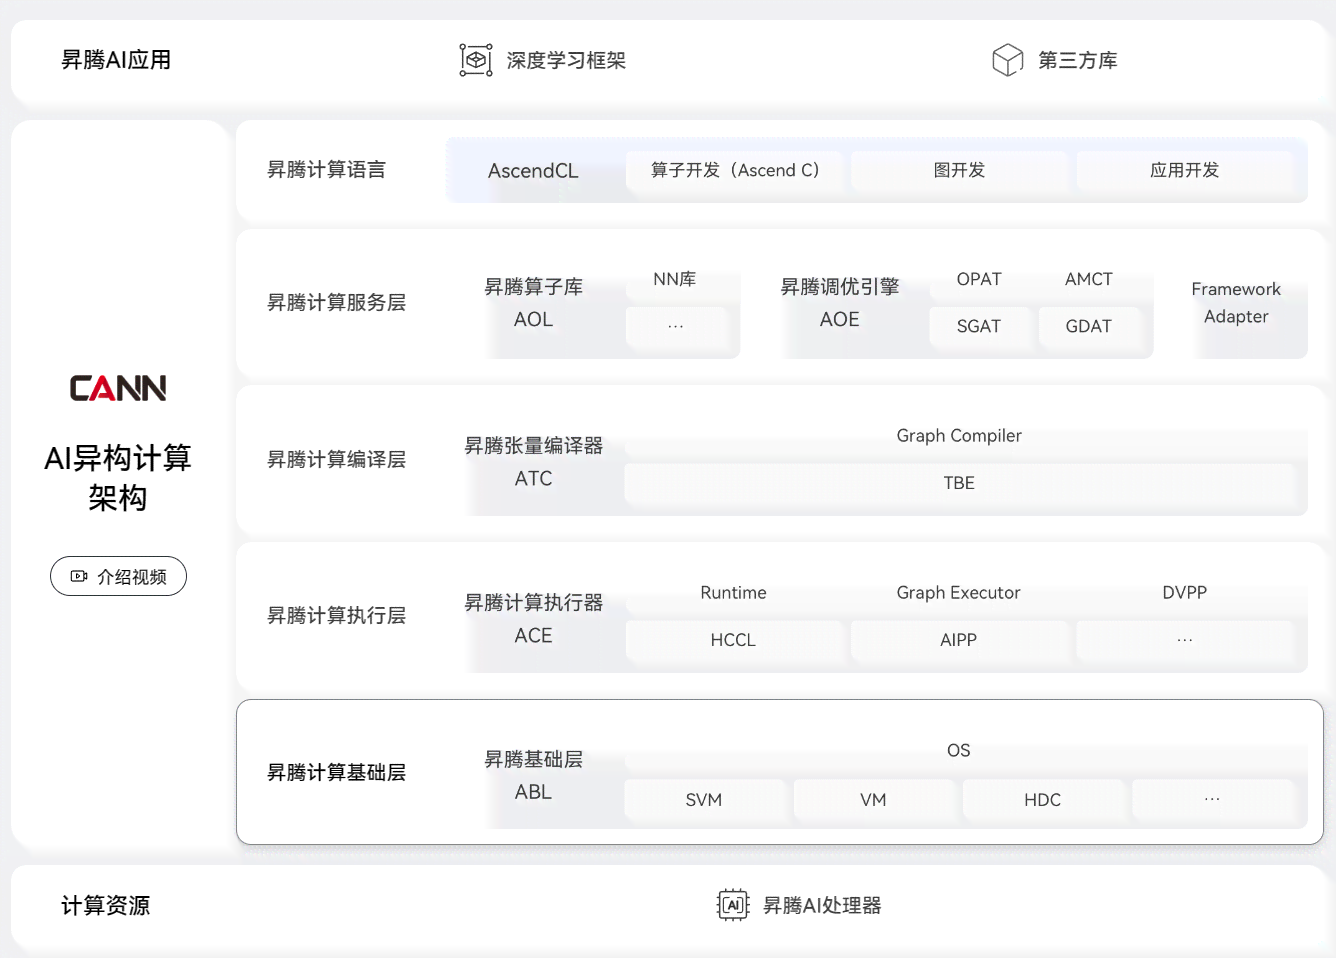
Task: Click the OS item
Action: point(959,750)
